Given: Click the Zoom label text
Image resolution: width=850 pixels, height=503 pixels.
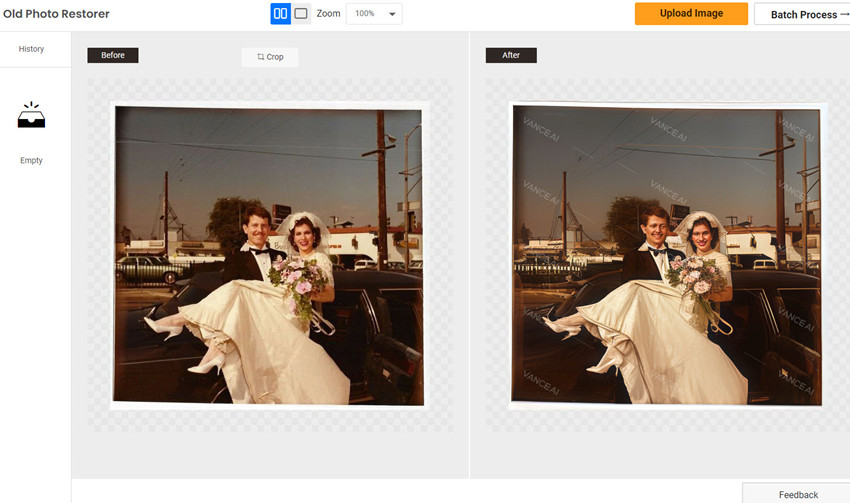Looking at the screenshot, I should (328, 14).
